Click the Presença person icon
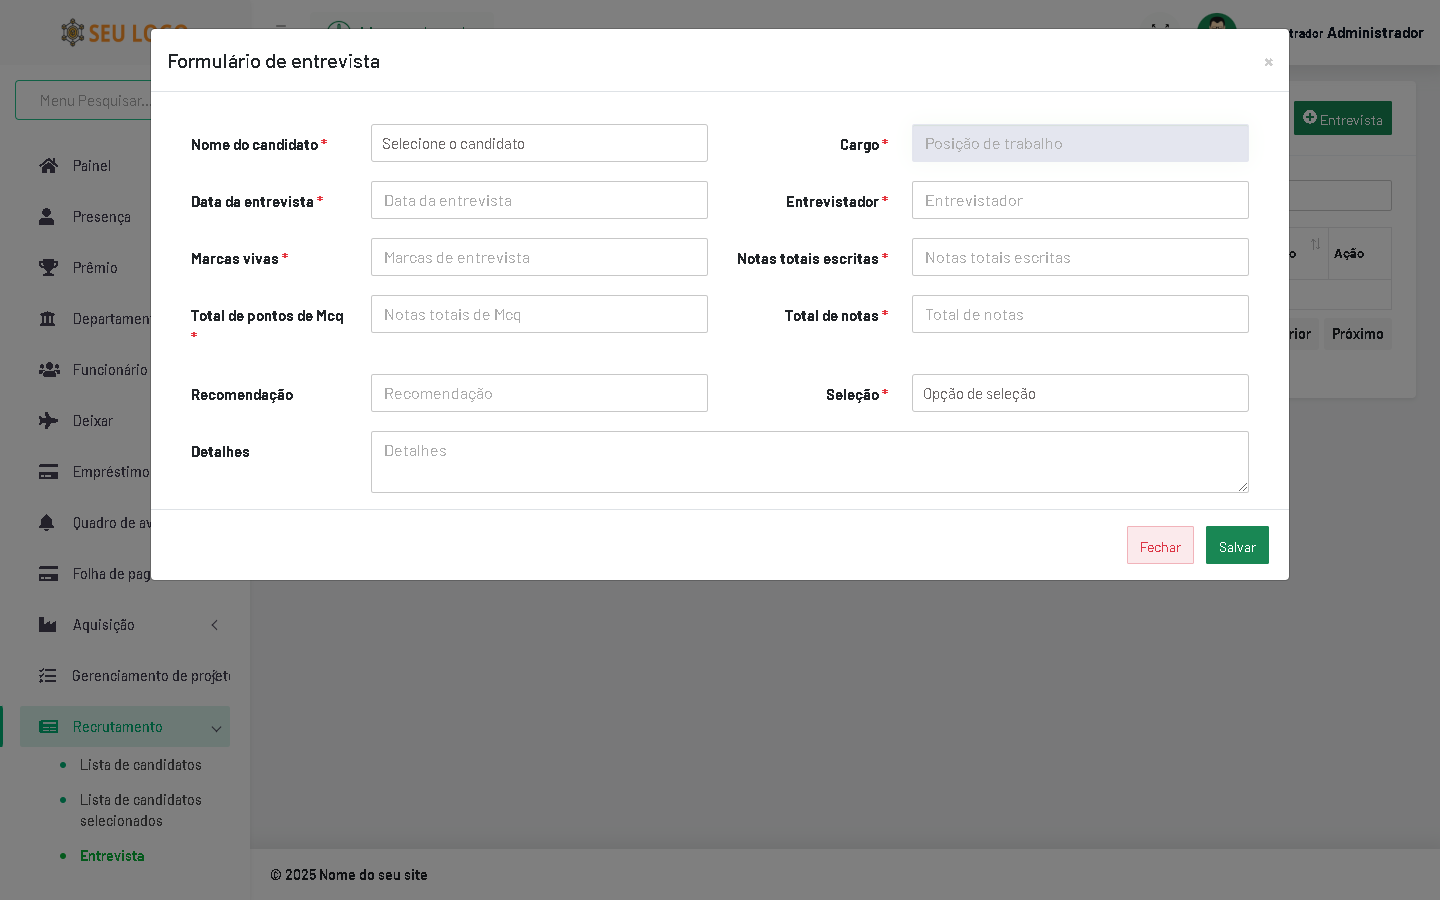This screenshot has height=900, width=1440. [x=47, y=217]
